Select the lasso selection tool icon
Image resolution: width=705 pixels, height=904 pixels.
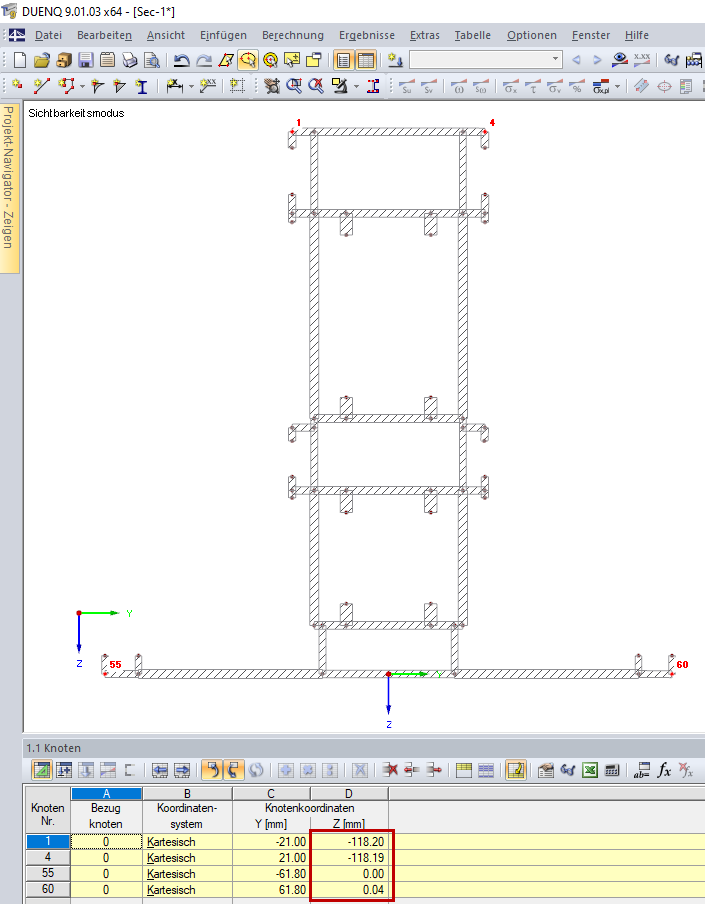point(248,60)
